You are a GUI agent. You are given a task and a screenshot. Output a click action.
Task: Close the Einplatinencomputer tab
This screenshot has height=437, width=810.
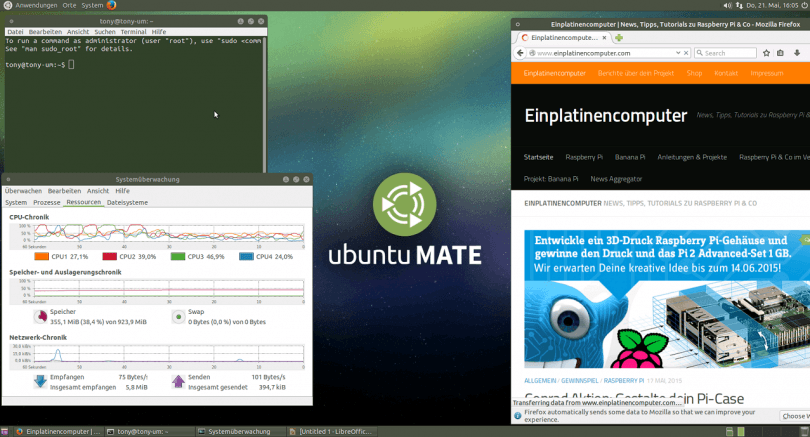tap(604, 38)
